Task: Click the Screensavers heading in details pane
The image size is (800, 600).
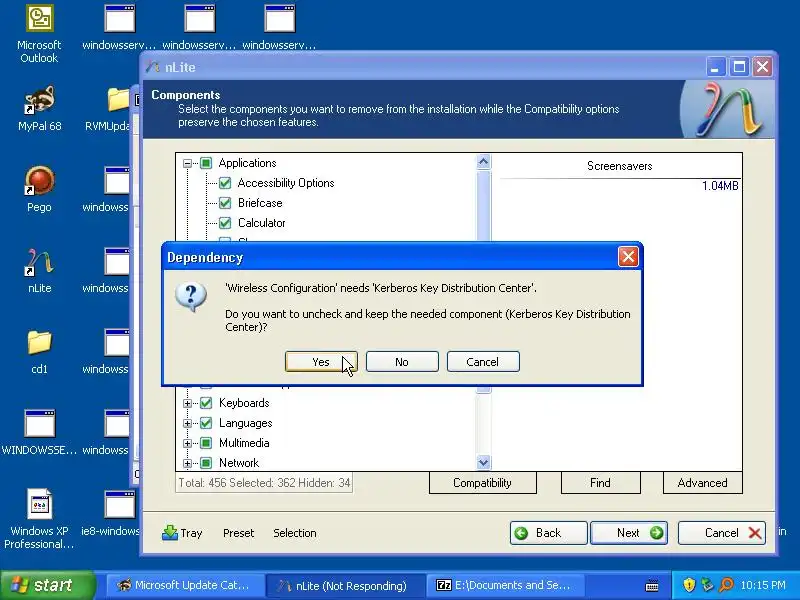Action: point(619,166)
